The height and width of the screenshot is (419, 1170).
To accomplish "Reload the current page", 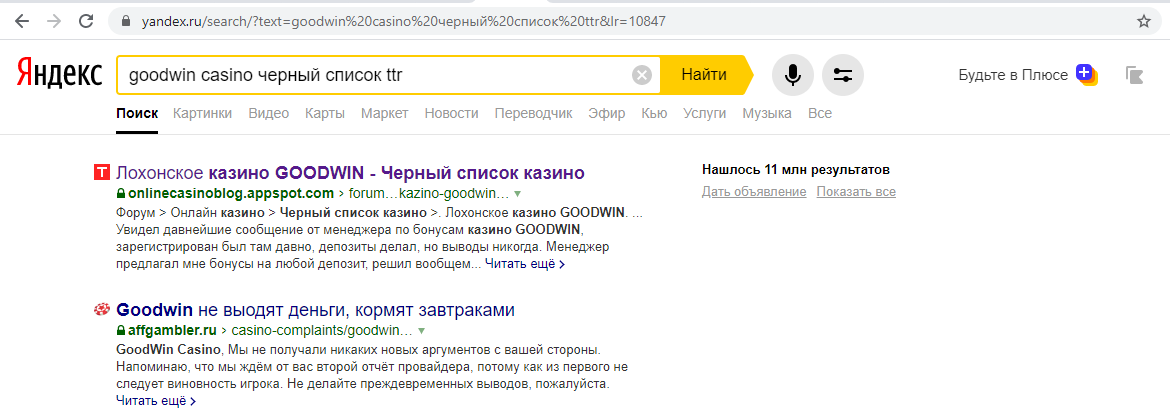I will [87, 21].
